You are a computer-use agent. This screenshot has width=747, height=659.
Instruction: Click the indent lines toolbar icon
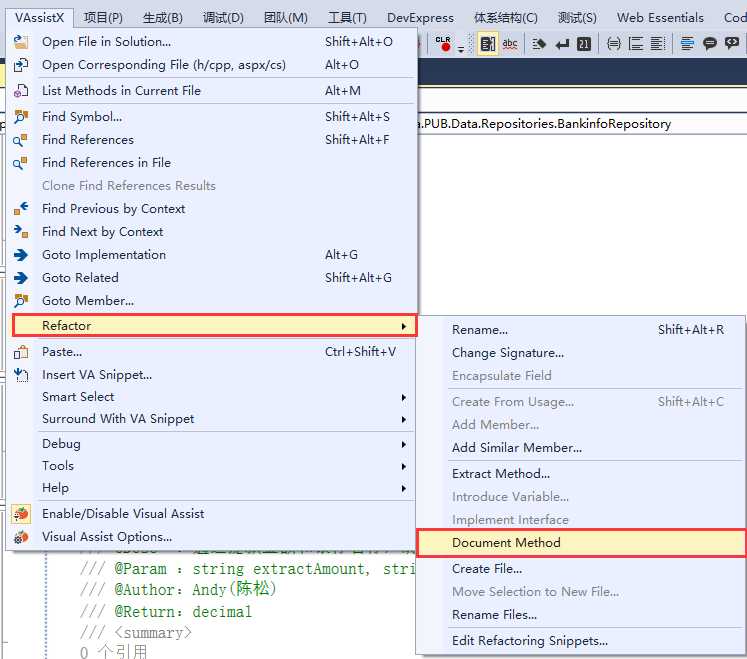coord(636,44)
